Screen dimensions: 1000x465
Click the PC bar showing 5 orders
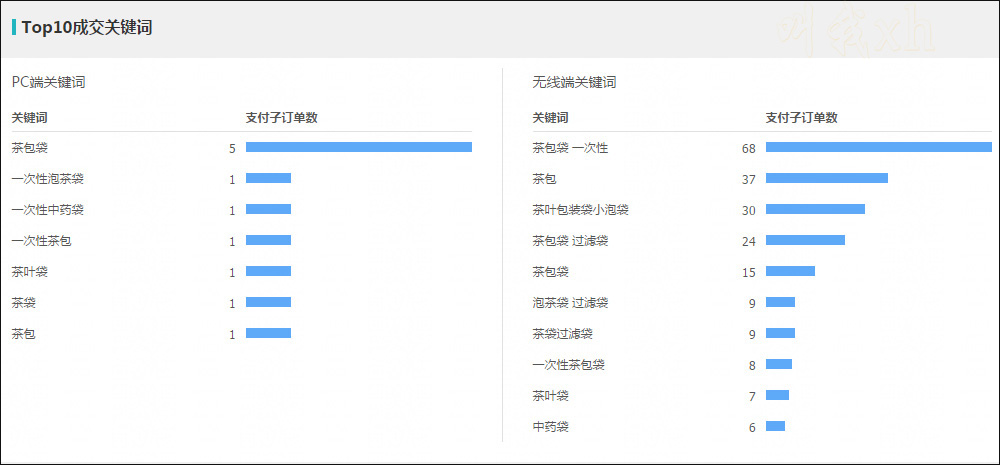(x=358, y=147)
